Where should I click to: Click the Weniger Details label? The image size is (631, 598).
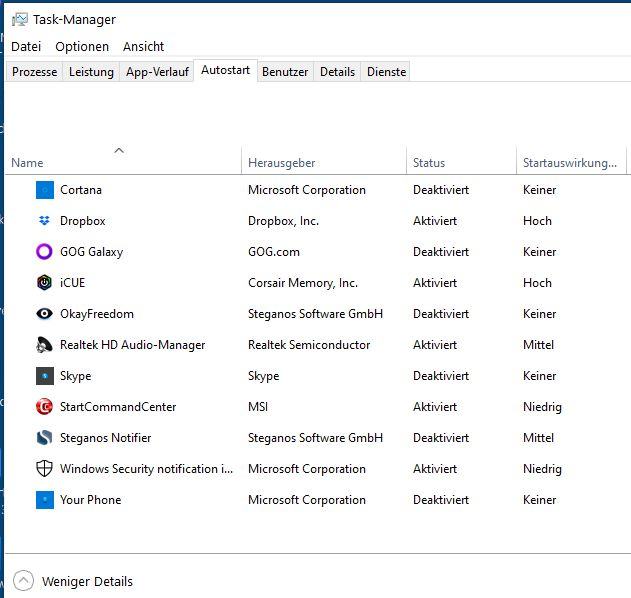(x=87, y=582)
